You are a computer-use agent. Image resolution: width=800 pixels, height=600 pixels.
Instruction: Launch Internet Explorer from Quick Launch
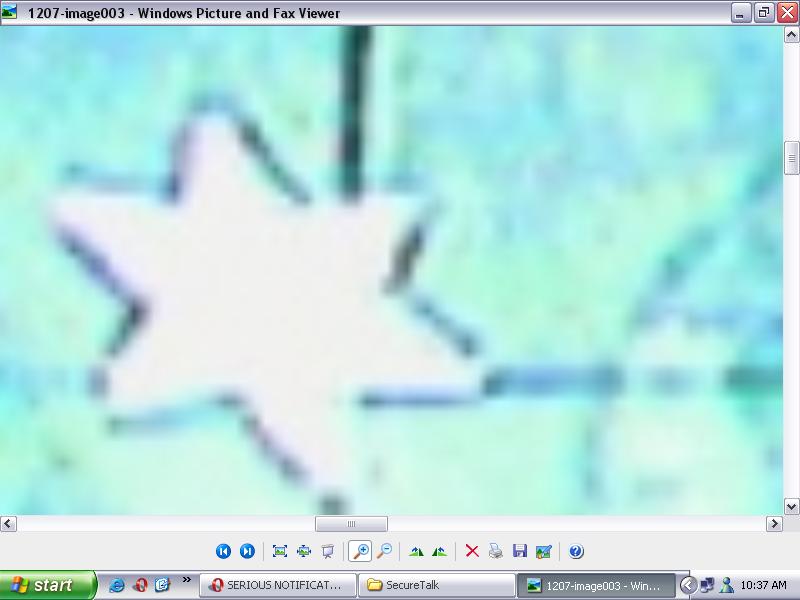click(x=116, y=585)
